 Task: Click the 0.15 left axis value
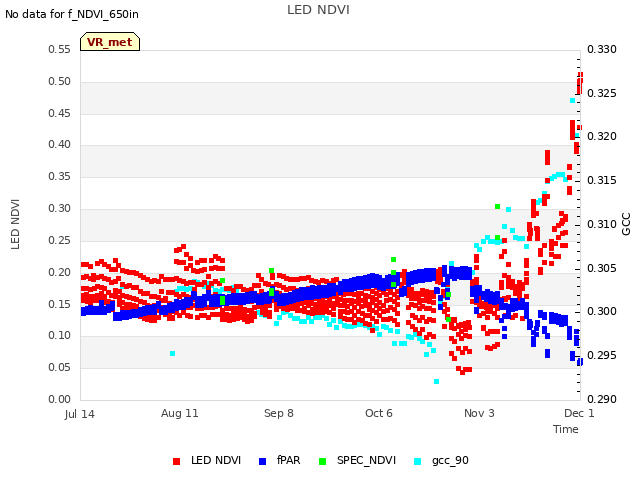(60, 304)
